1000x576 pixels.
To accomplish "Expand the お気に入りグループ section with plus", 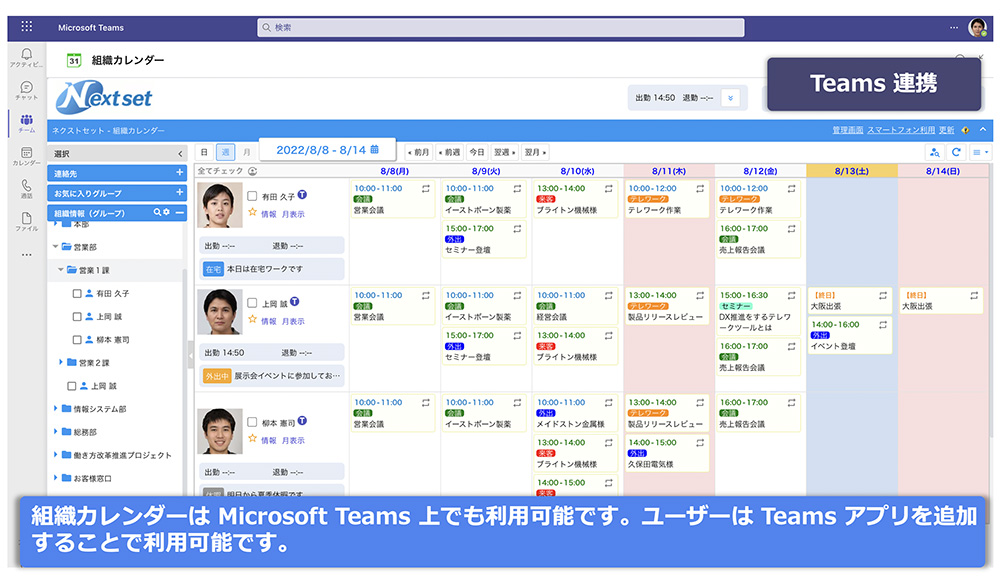I will [x=179, y=193].
